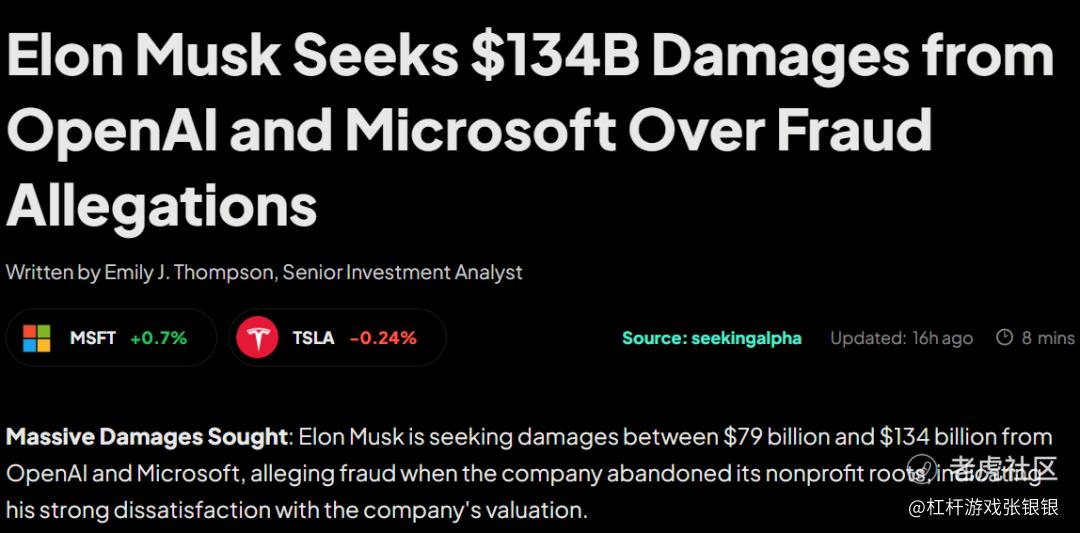This screenshot has width=1080, height=533.
Task: Click the bold Massive Damages Sought heading
Action: click(x=147, y=437)
